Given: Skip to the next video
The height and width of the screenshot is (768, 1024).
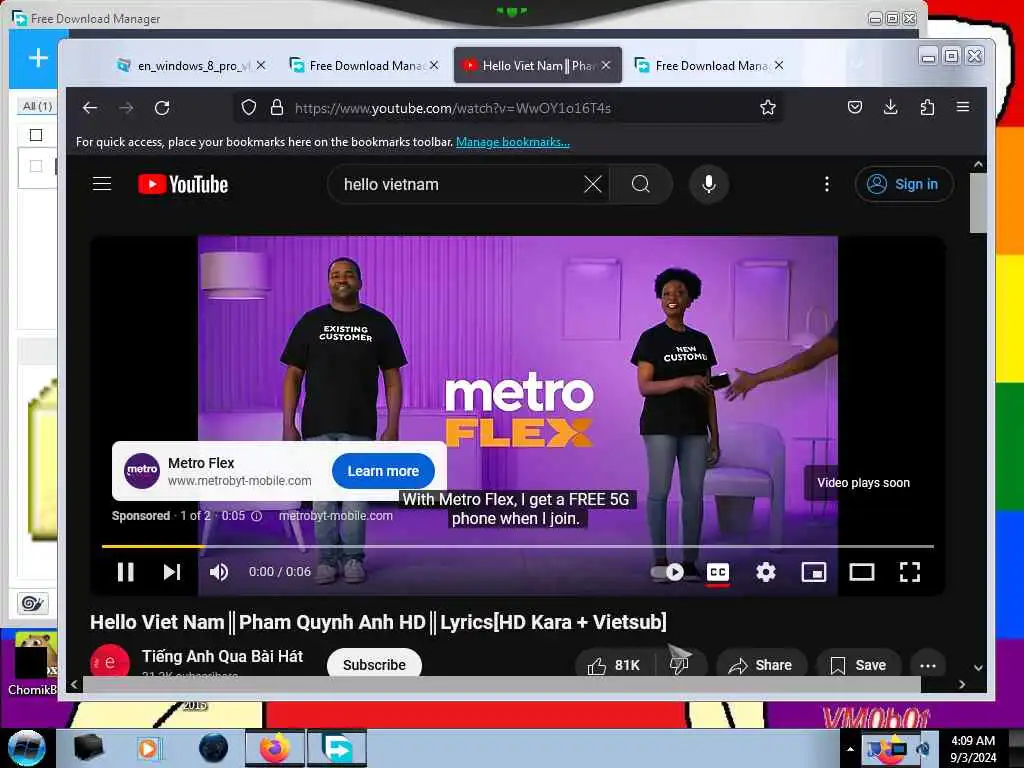Looking at the screenshot, I should (172, 572).
